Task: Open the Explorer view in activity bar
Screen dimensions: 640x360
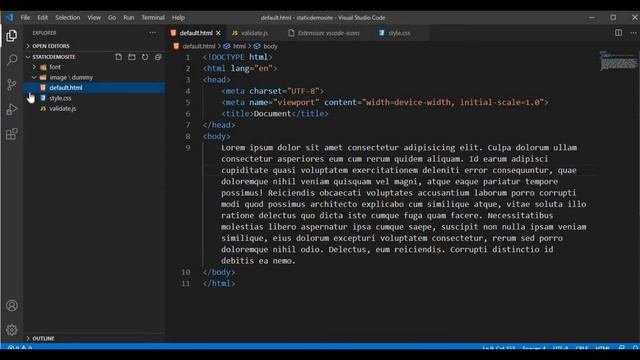Action: [x=11, y=36]
